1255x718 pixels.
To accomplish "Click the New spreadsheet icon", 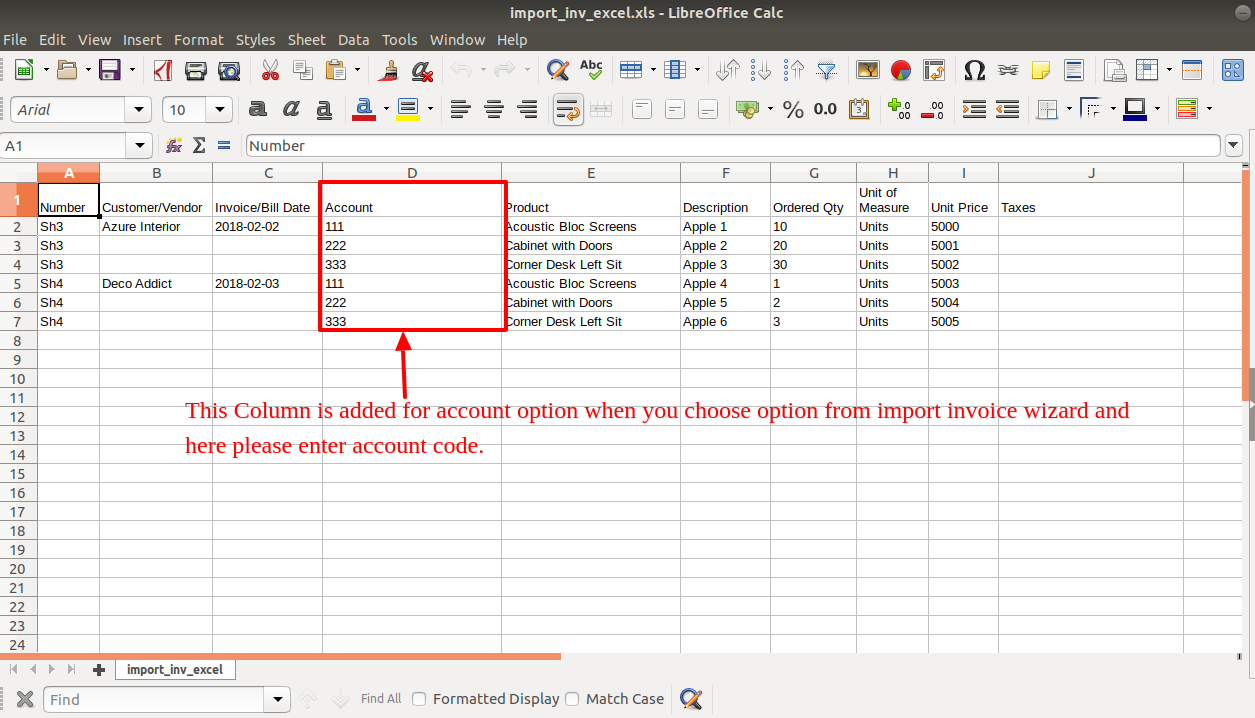I will 23,70.
